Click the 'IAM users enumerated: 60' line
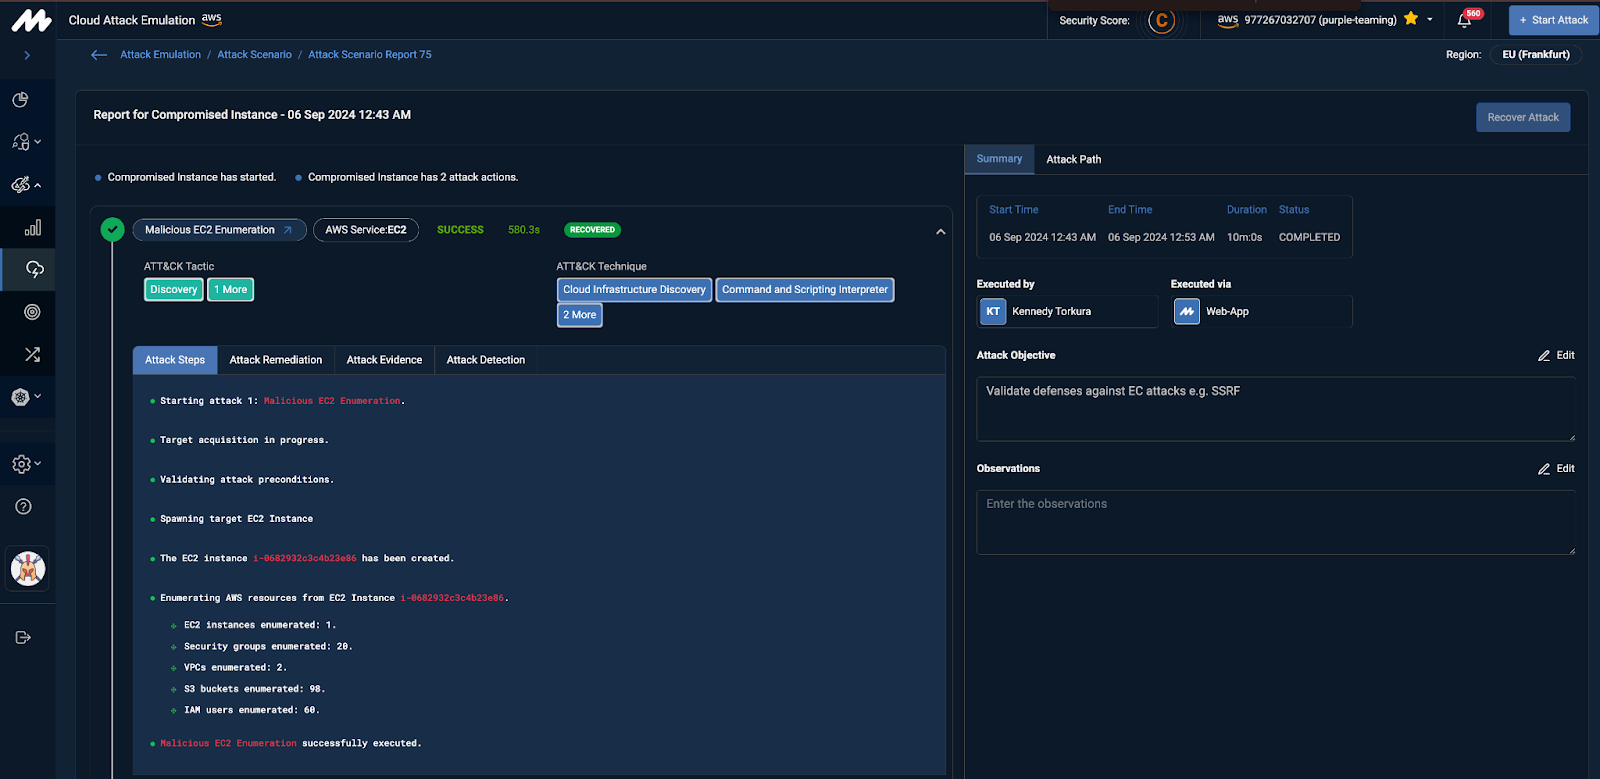 [x=251, y=710]
